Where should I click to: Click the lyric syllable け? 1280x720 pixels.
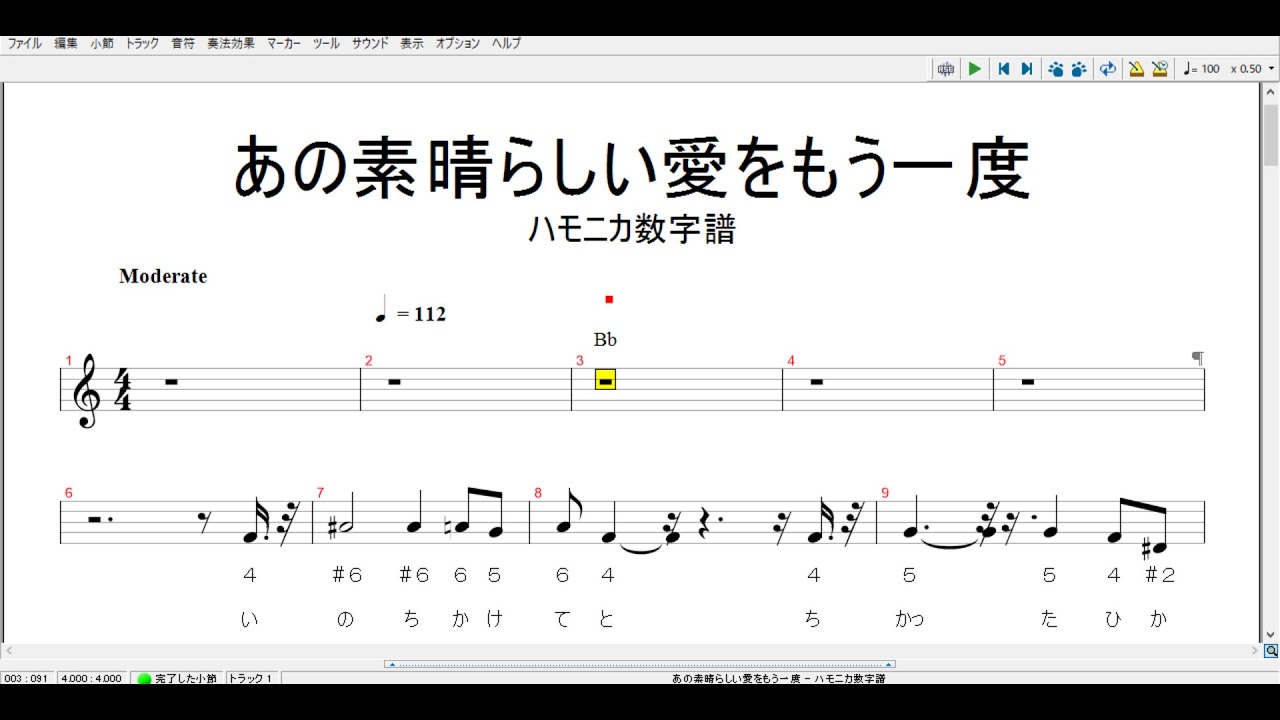tap(494, 619)
